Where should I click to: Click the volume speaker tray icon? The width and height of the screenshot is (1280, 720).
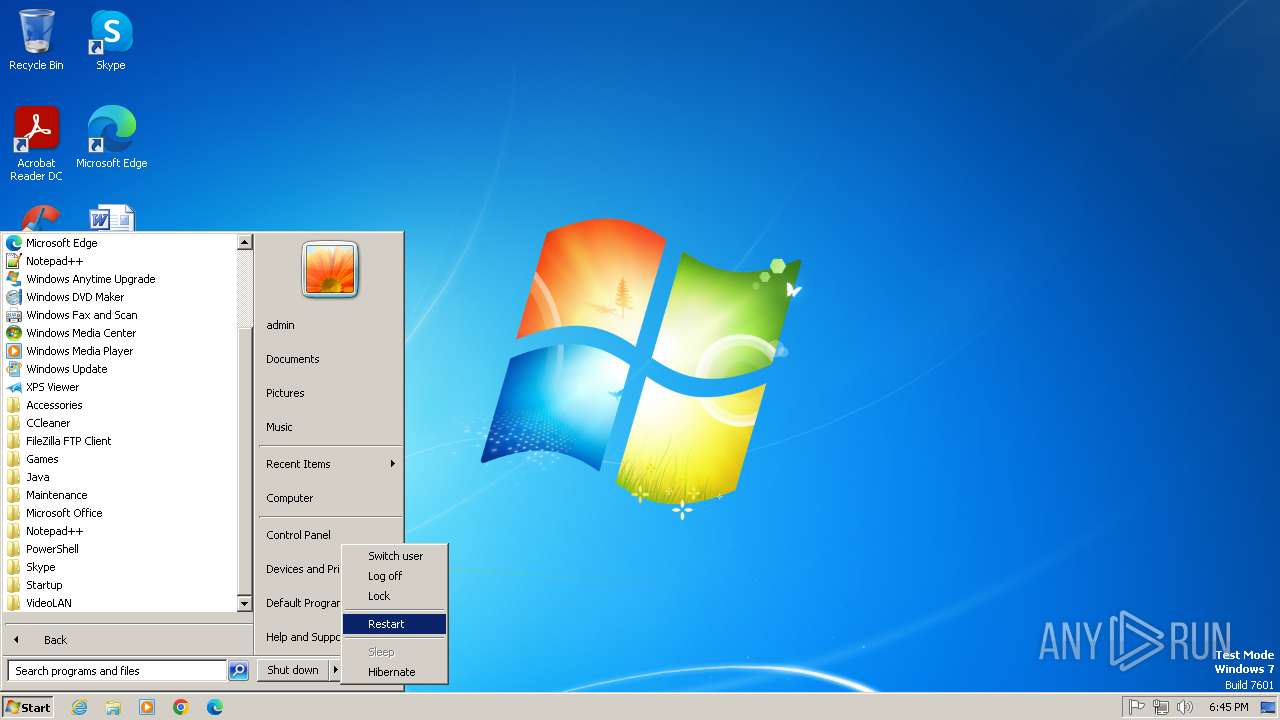point(1185,707)
